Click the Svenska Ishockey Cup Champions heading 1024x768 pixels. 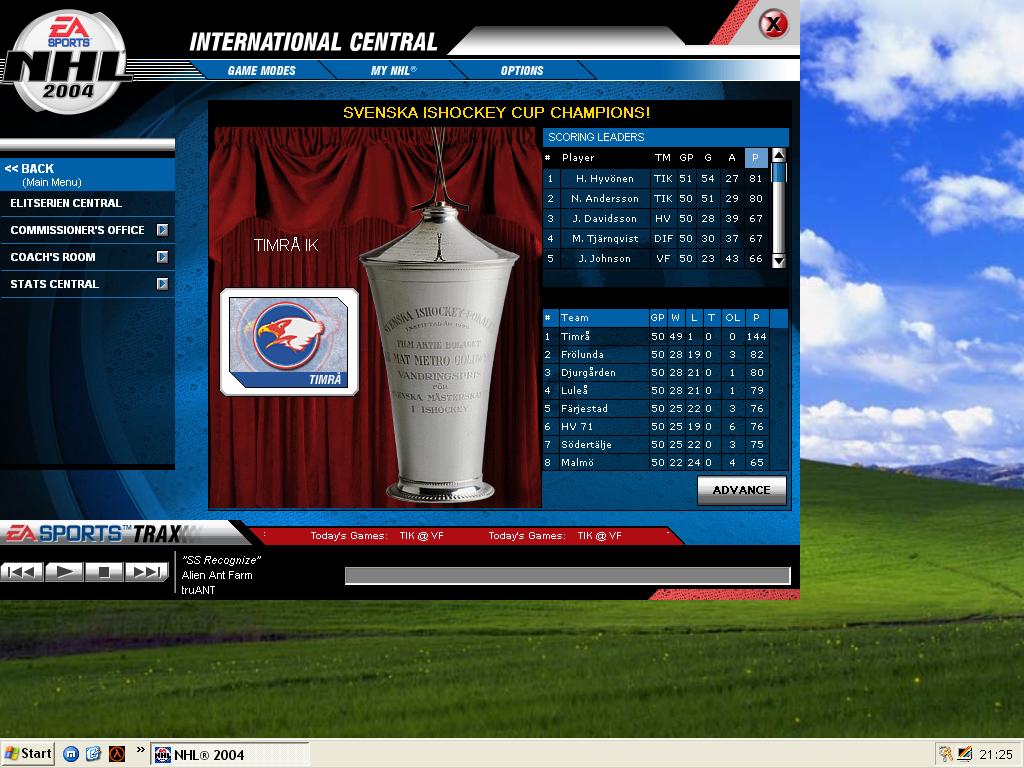click(x=496, y=113)
